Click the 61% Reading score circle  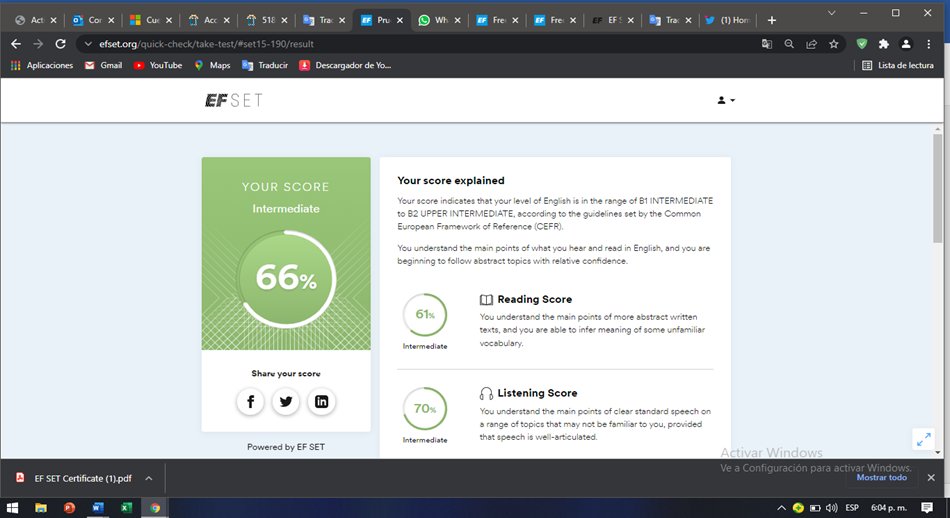point(425,314)
